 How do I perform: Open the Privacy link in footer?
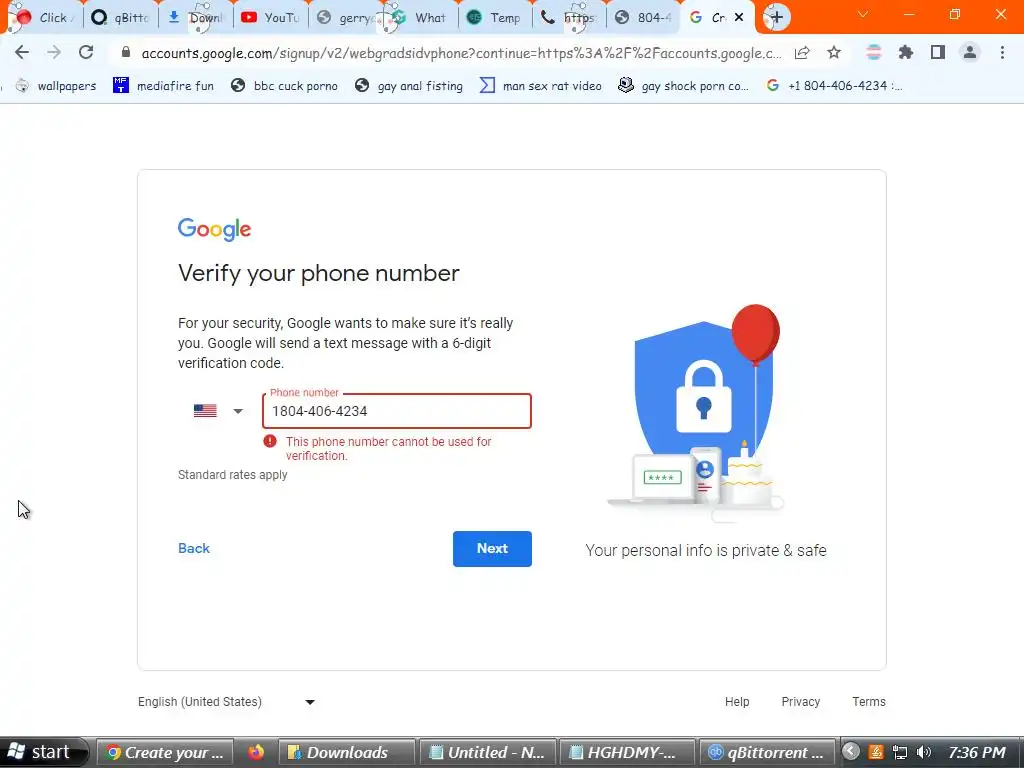pos(801,701)
